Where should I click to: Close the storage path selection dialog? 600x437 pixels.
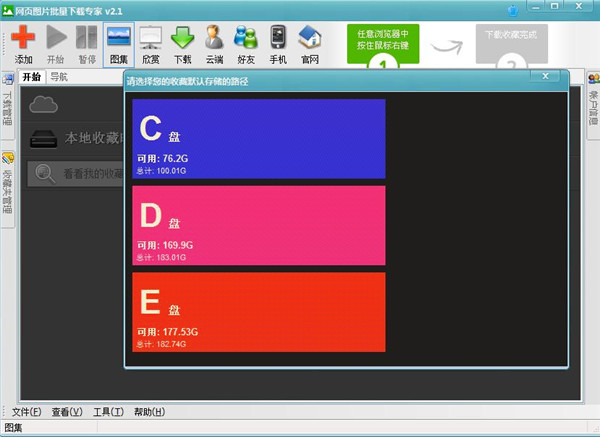tap(545, 76)
